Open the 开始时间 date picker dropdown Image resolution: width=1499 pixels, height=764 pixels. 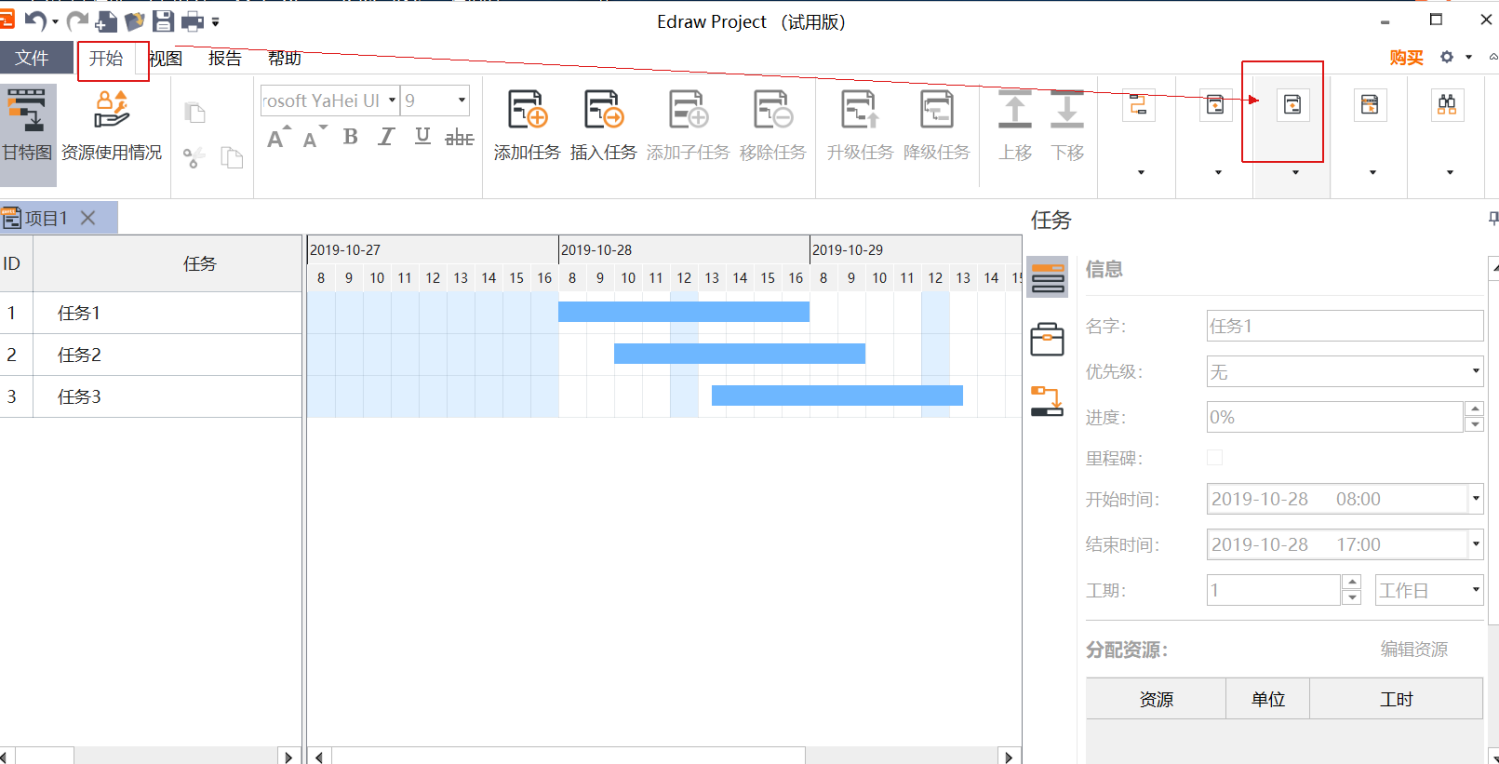1477,498
